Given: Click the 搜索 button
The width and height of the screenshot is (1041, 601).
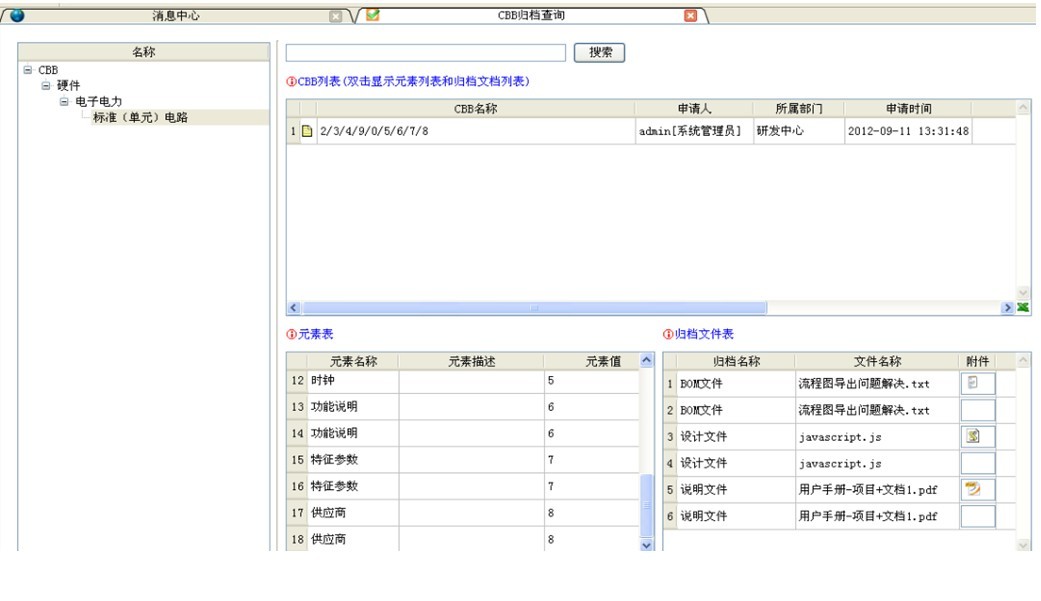Looking at the screenshot, I should pyautogui.click(x=600, y=53).
